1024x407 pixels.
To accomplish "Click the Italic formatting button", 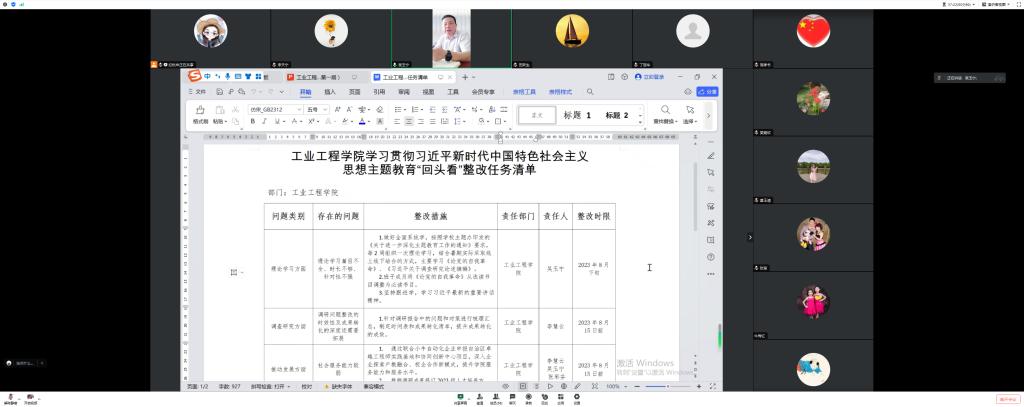I will (x=263, y=121).
